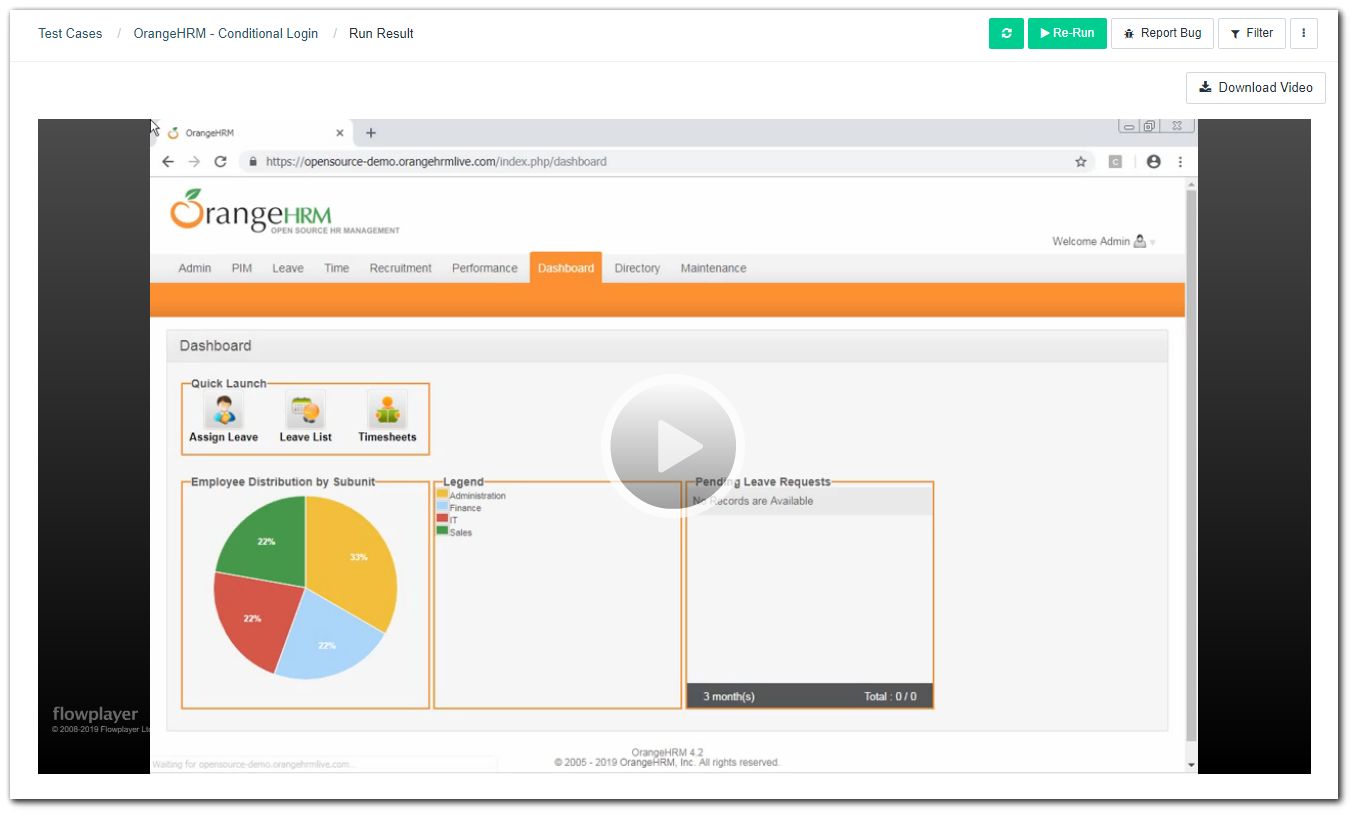Open the three-dot more options menu
1356x817 pixels.
point(1303,33)
